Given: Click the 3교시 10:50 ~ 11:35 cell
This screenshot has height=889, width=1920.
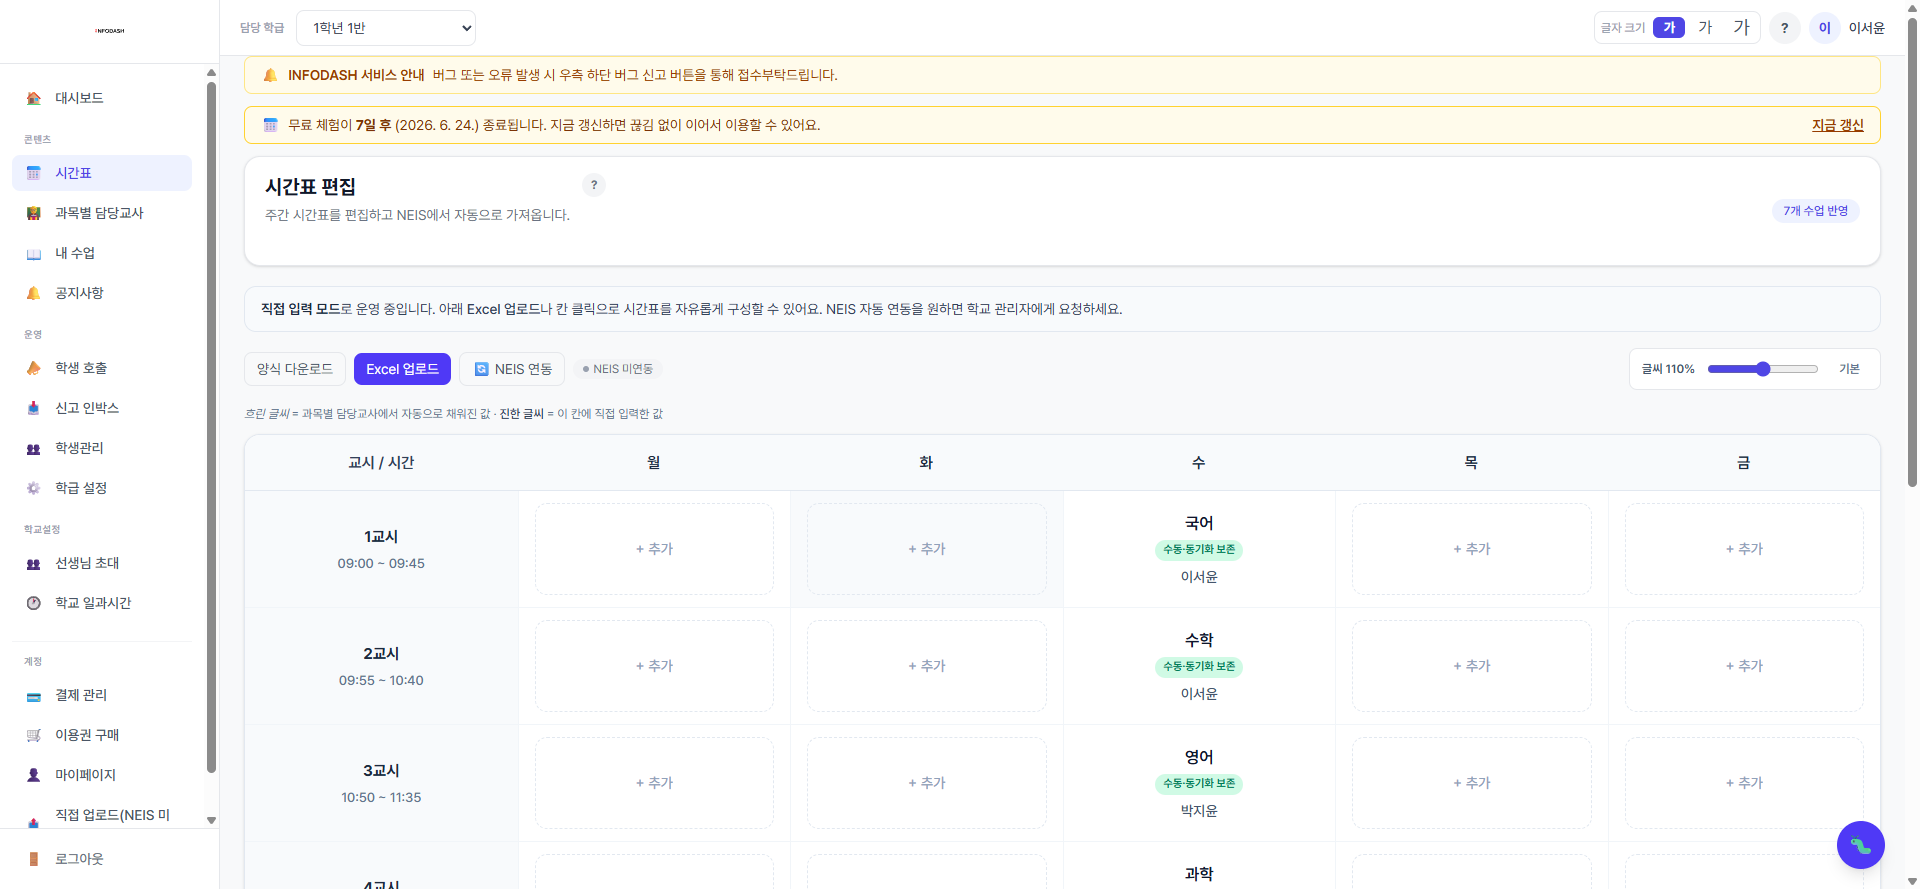Looking at the screenshot, I should (x=381, y=783).
